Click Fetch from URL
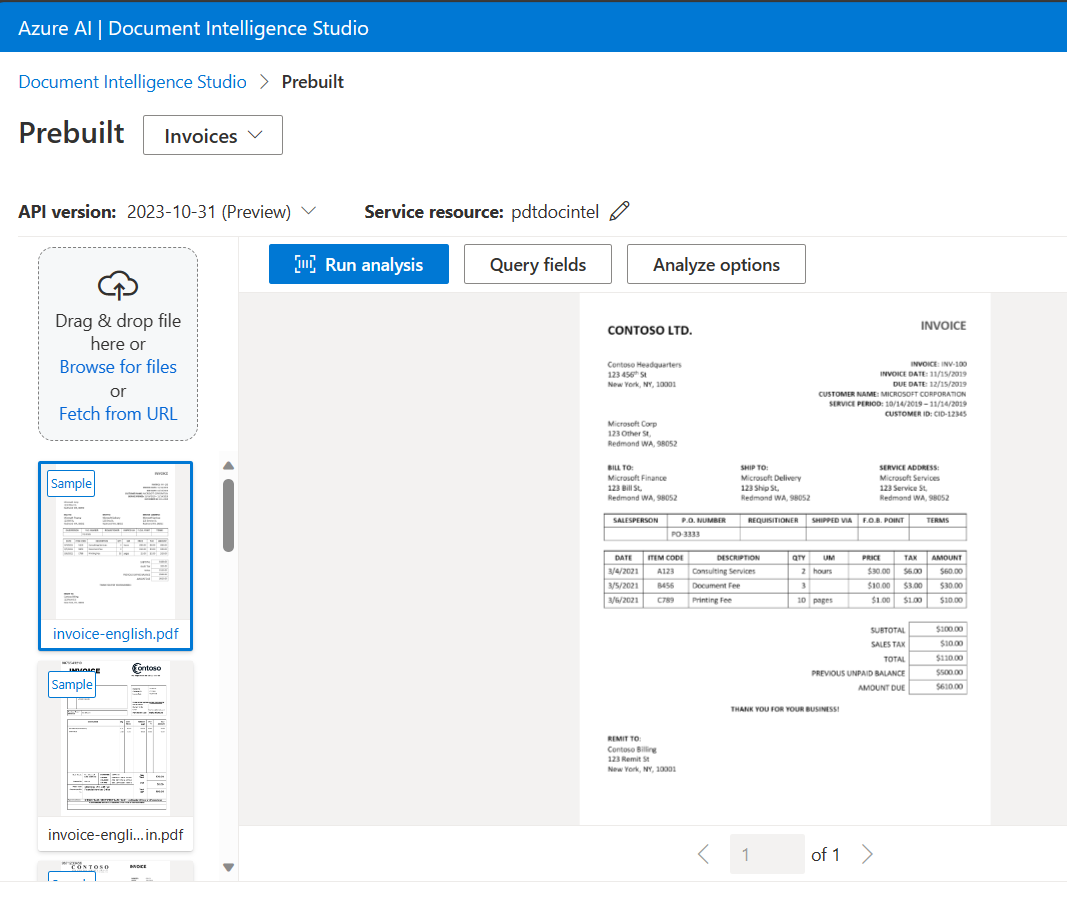Screen dimensions: 1067x904 pyautogui.click(x=117, y=413)
